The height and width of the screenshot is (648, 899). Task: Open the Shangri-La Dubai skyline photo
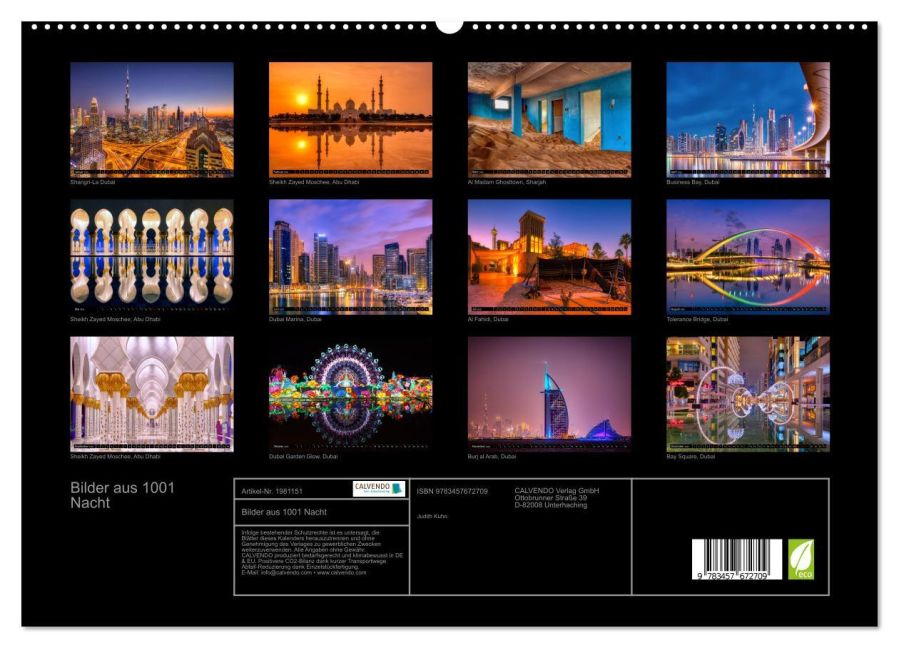pos(152,119)
